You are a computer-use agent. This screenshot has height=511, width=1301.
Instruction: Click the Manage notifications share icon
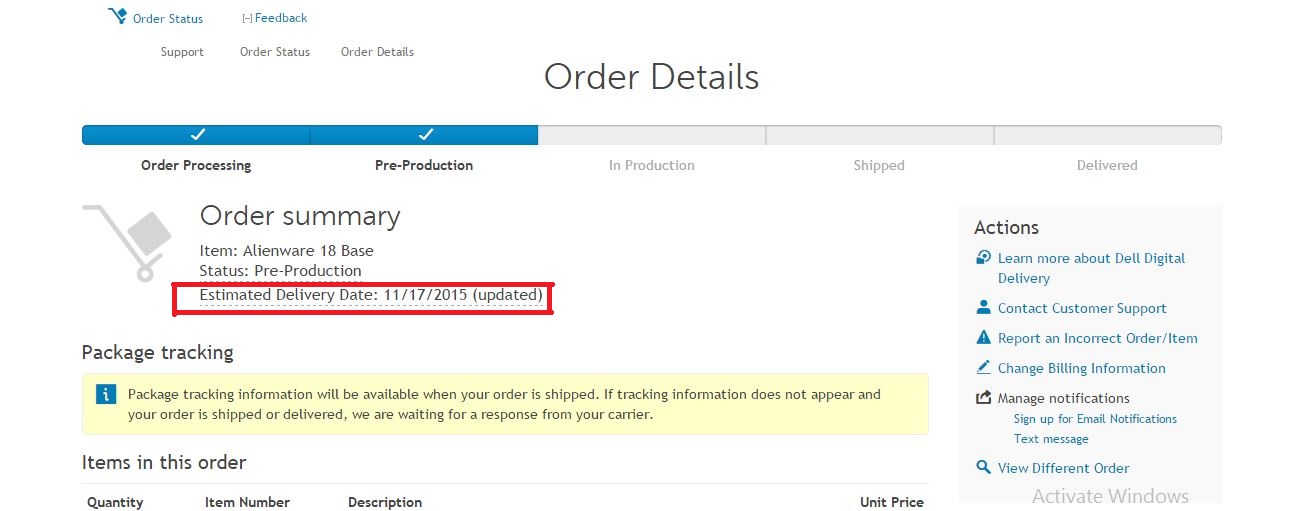[983, 398]
